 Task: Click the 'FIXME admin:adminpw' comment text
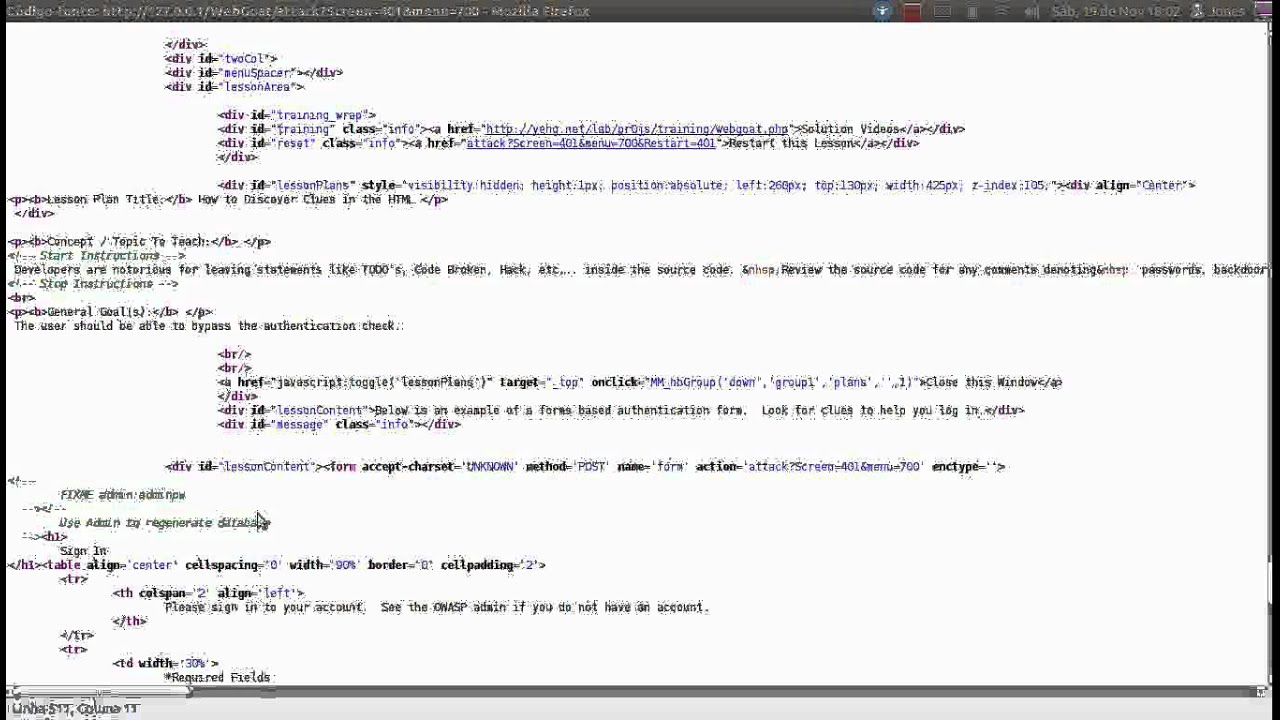pos(122,494)
